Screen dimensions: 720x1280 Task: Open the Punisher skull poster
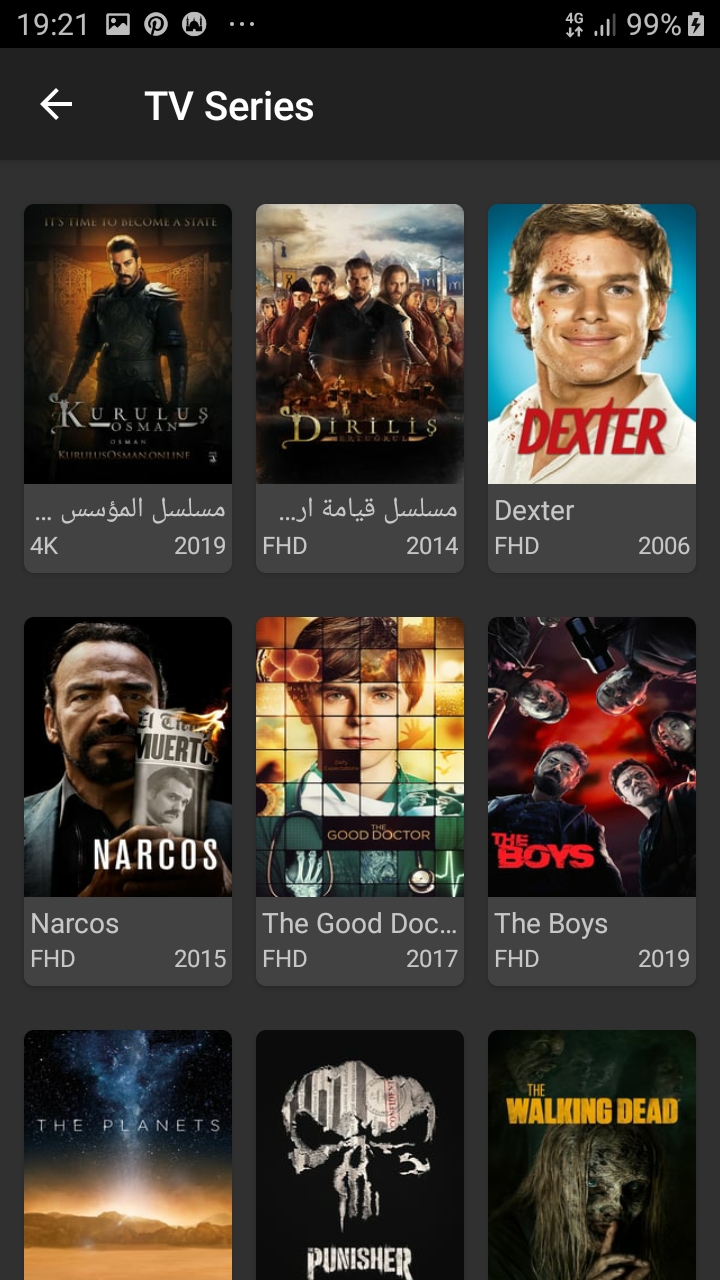(x=360, y=1155)
